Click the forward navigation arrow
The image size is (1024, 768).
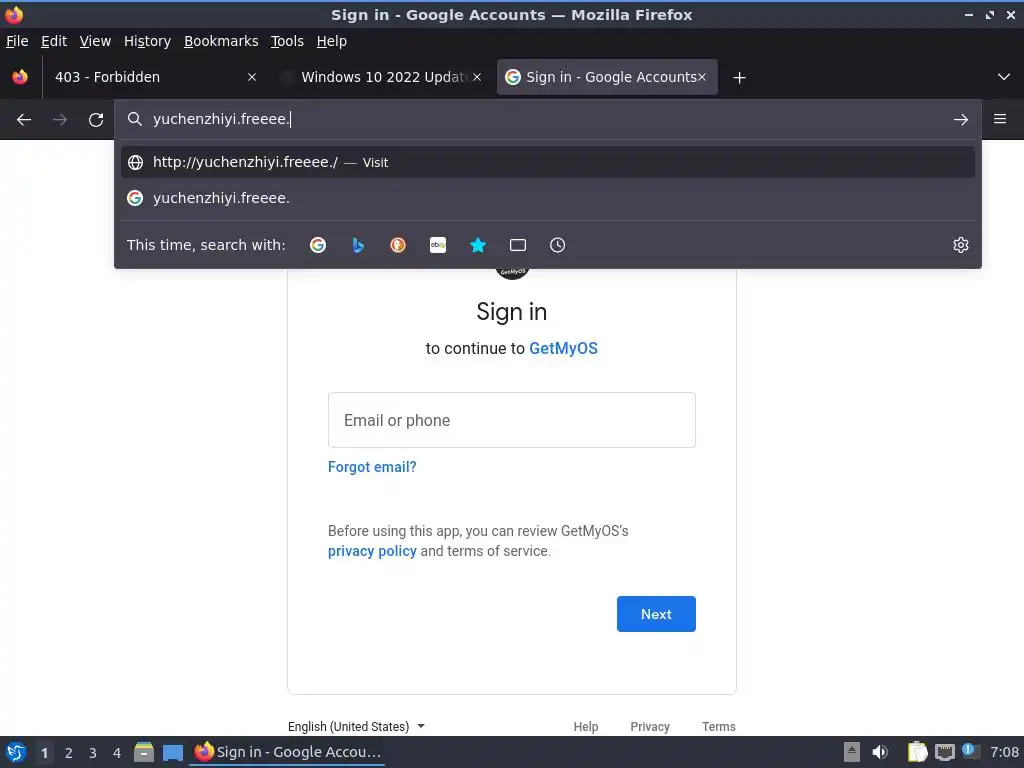tap(60, 120)
